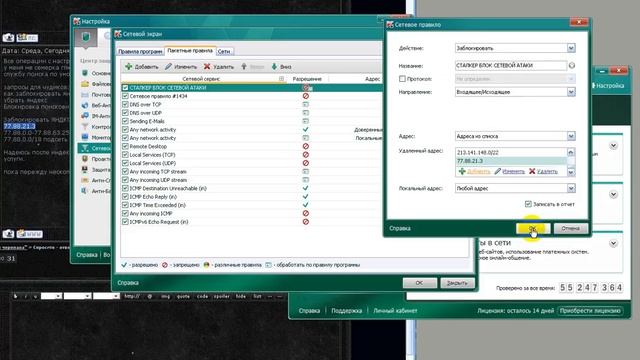The width and height of the screenshot is (640, 360).
Task: Click the pencil Изменить icon in packet rules toolbar
Action: tap(168, 67)
